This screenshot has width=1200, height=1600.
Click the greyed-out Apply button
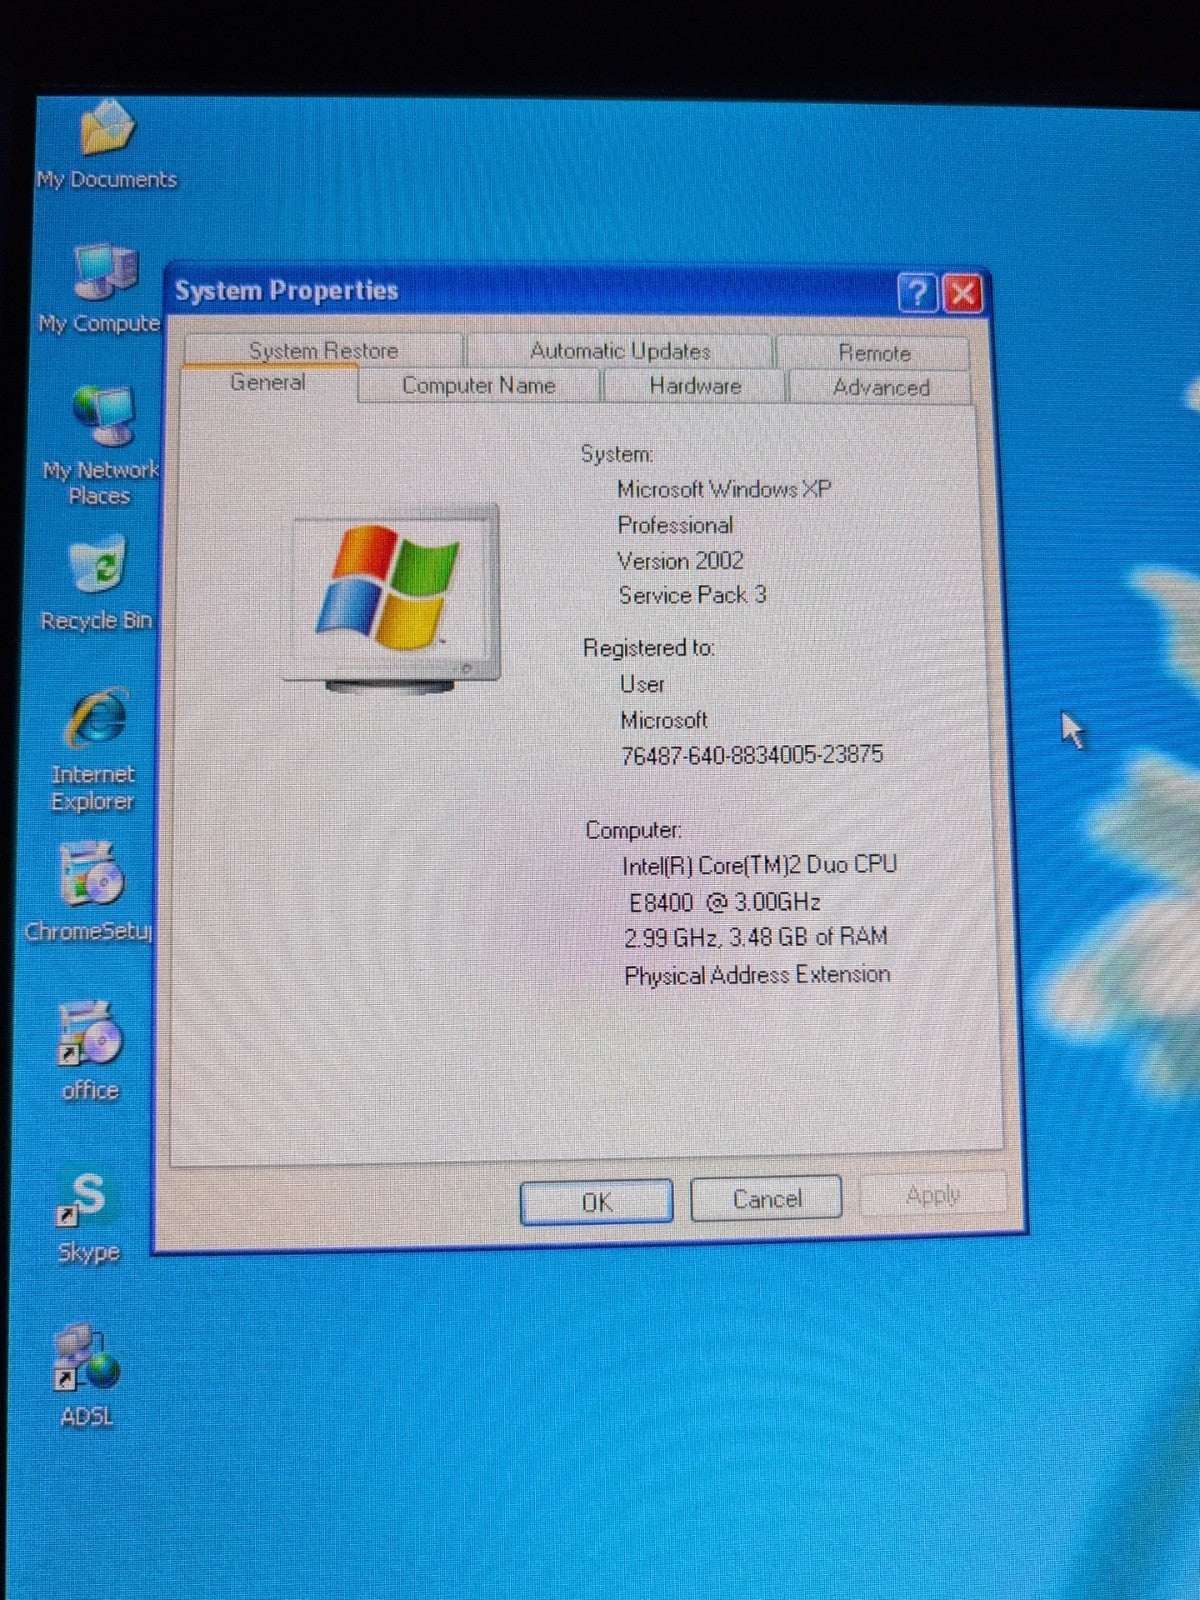[x=933, y=1194]
